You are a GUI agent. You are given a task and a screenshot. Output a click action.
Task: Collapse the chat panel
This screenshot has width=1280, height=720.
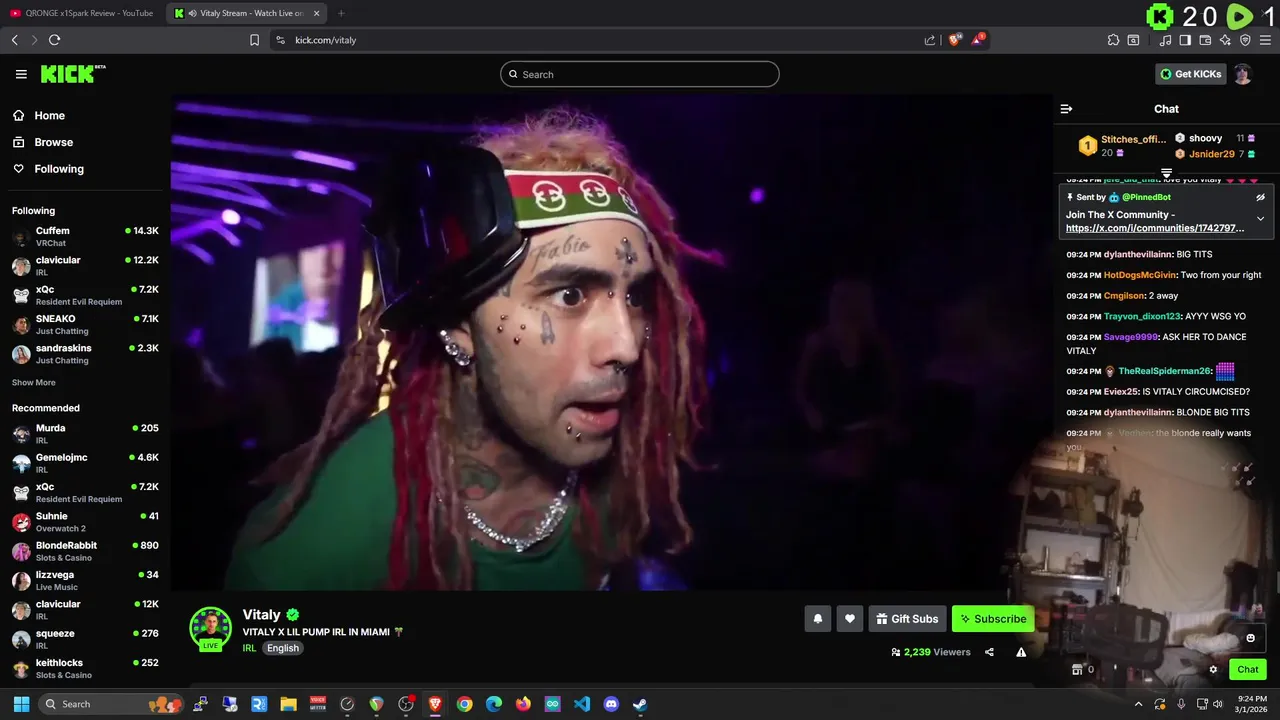pos(1066,109)
